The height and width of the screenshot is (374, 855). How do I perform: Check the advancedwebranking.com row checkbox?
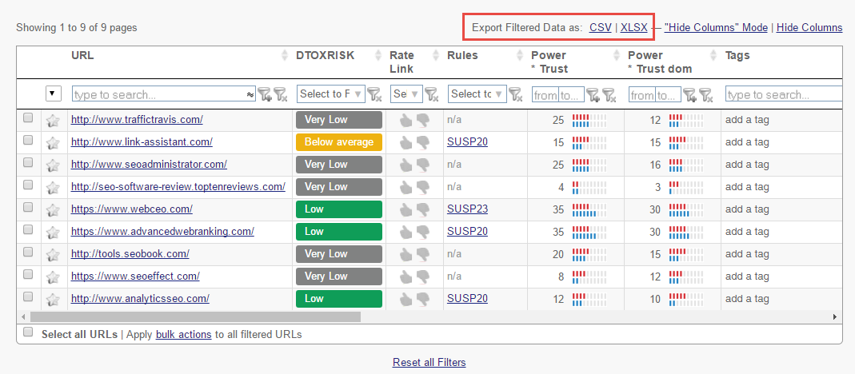28,230
